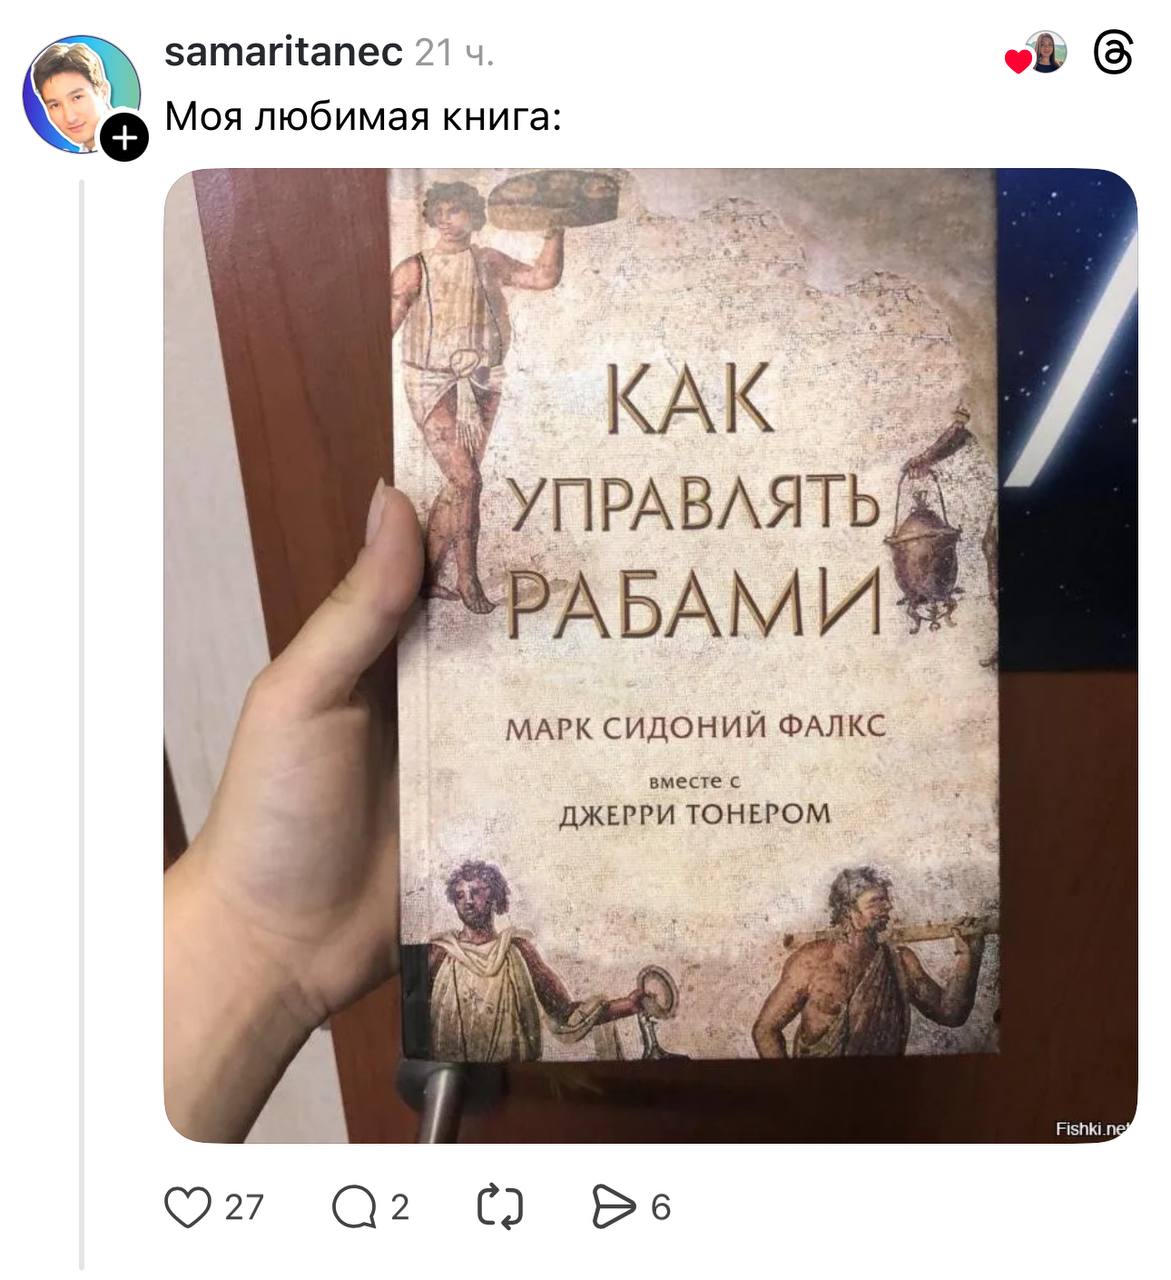Click the 21 ч. timestamp

tap(454, 53)
